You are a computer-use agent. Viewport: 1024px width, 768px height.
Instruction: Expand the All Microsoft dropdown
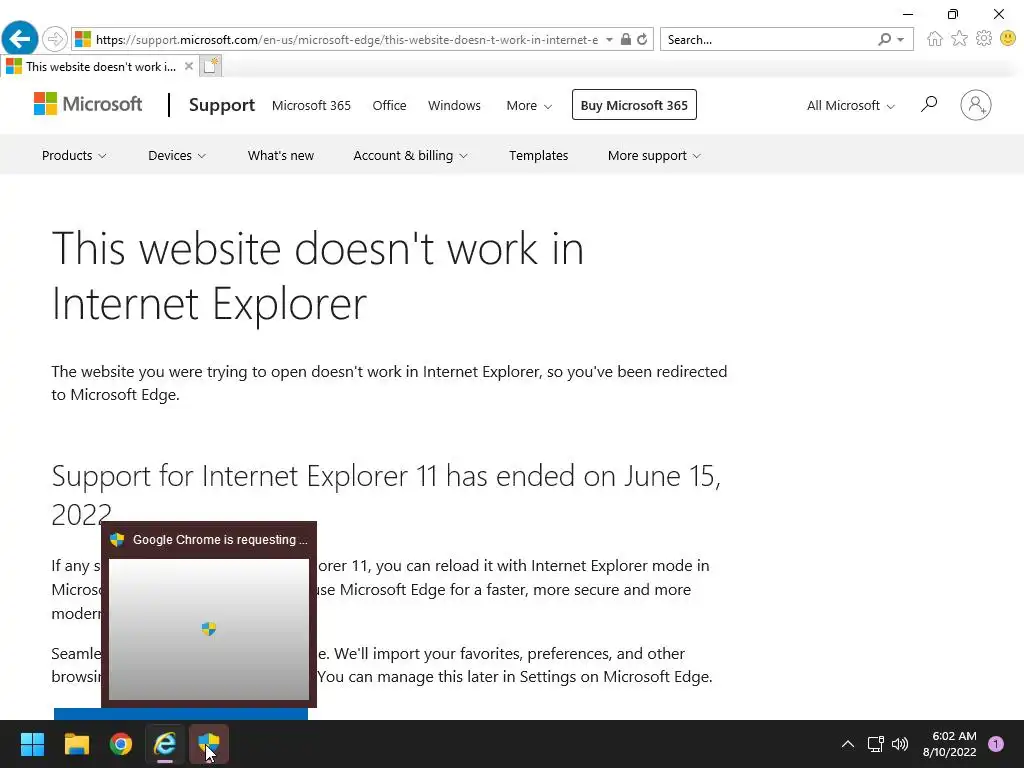(850, 105)
